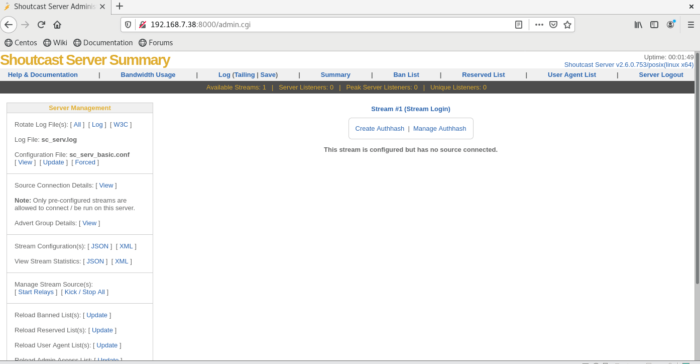Click Start Relays
Image resolution: width=700 pixels, height=364 pixels.
36,292
